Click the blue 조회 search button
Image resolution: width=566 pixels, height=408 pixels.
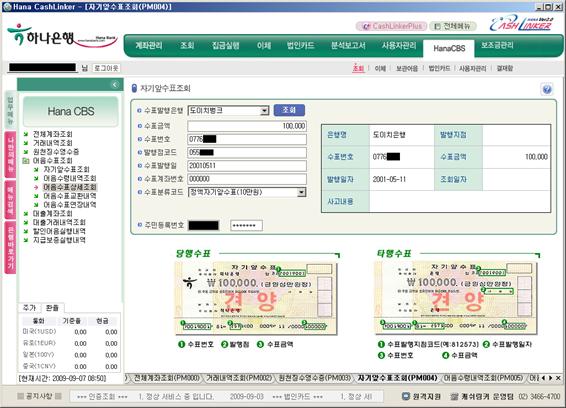(289, 110)
